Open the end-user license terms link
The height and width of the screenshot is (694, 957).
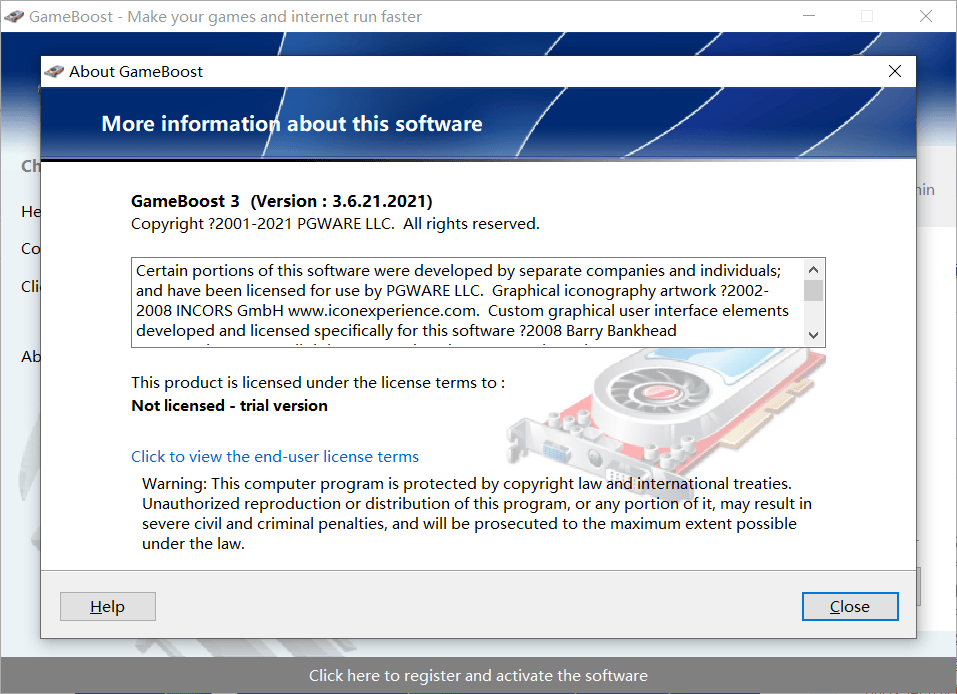(275, 456)
